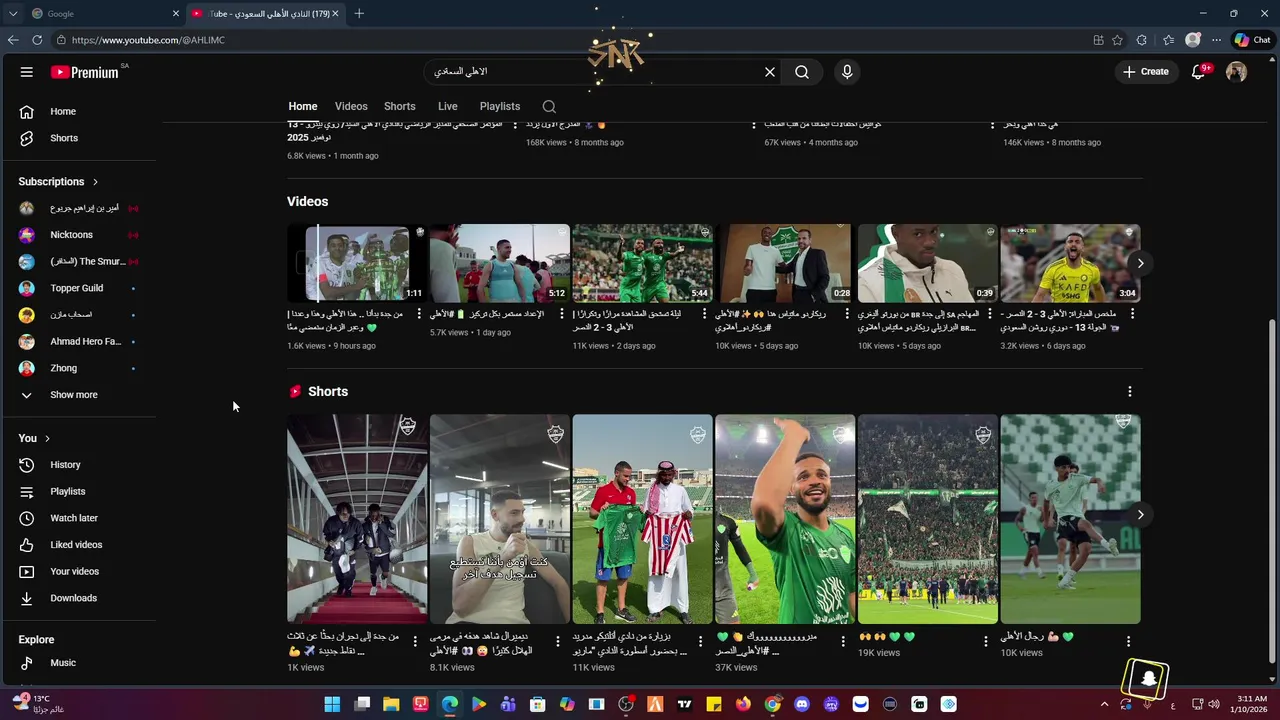Bookmark this page with star icon
1280x720 pixels.
(1117, 40)
